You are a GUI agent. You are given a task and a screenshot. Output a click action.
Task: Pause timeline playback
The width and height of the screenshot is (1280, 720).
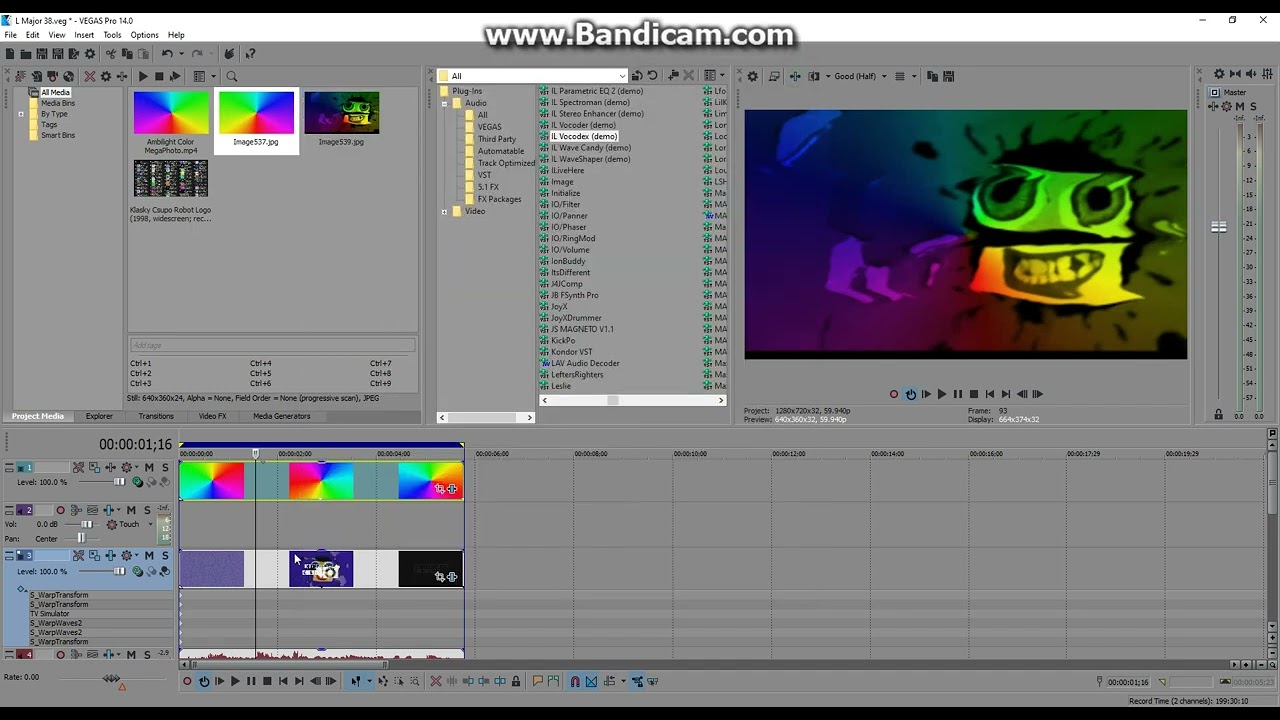tap(251, 681)
